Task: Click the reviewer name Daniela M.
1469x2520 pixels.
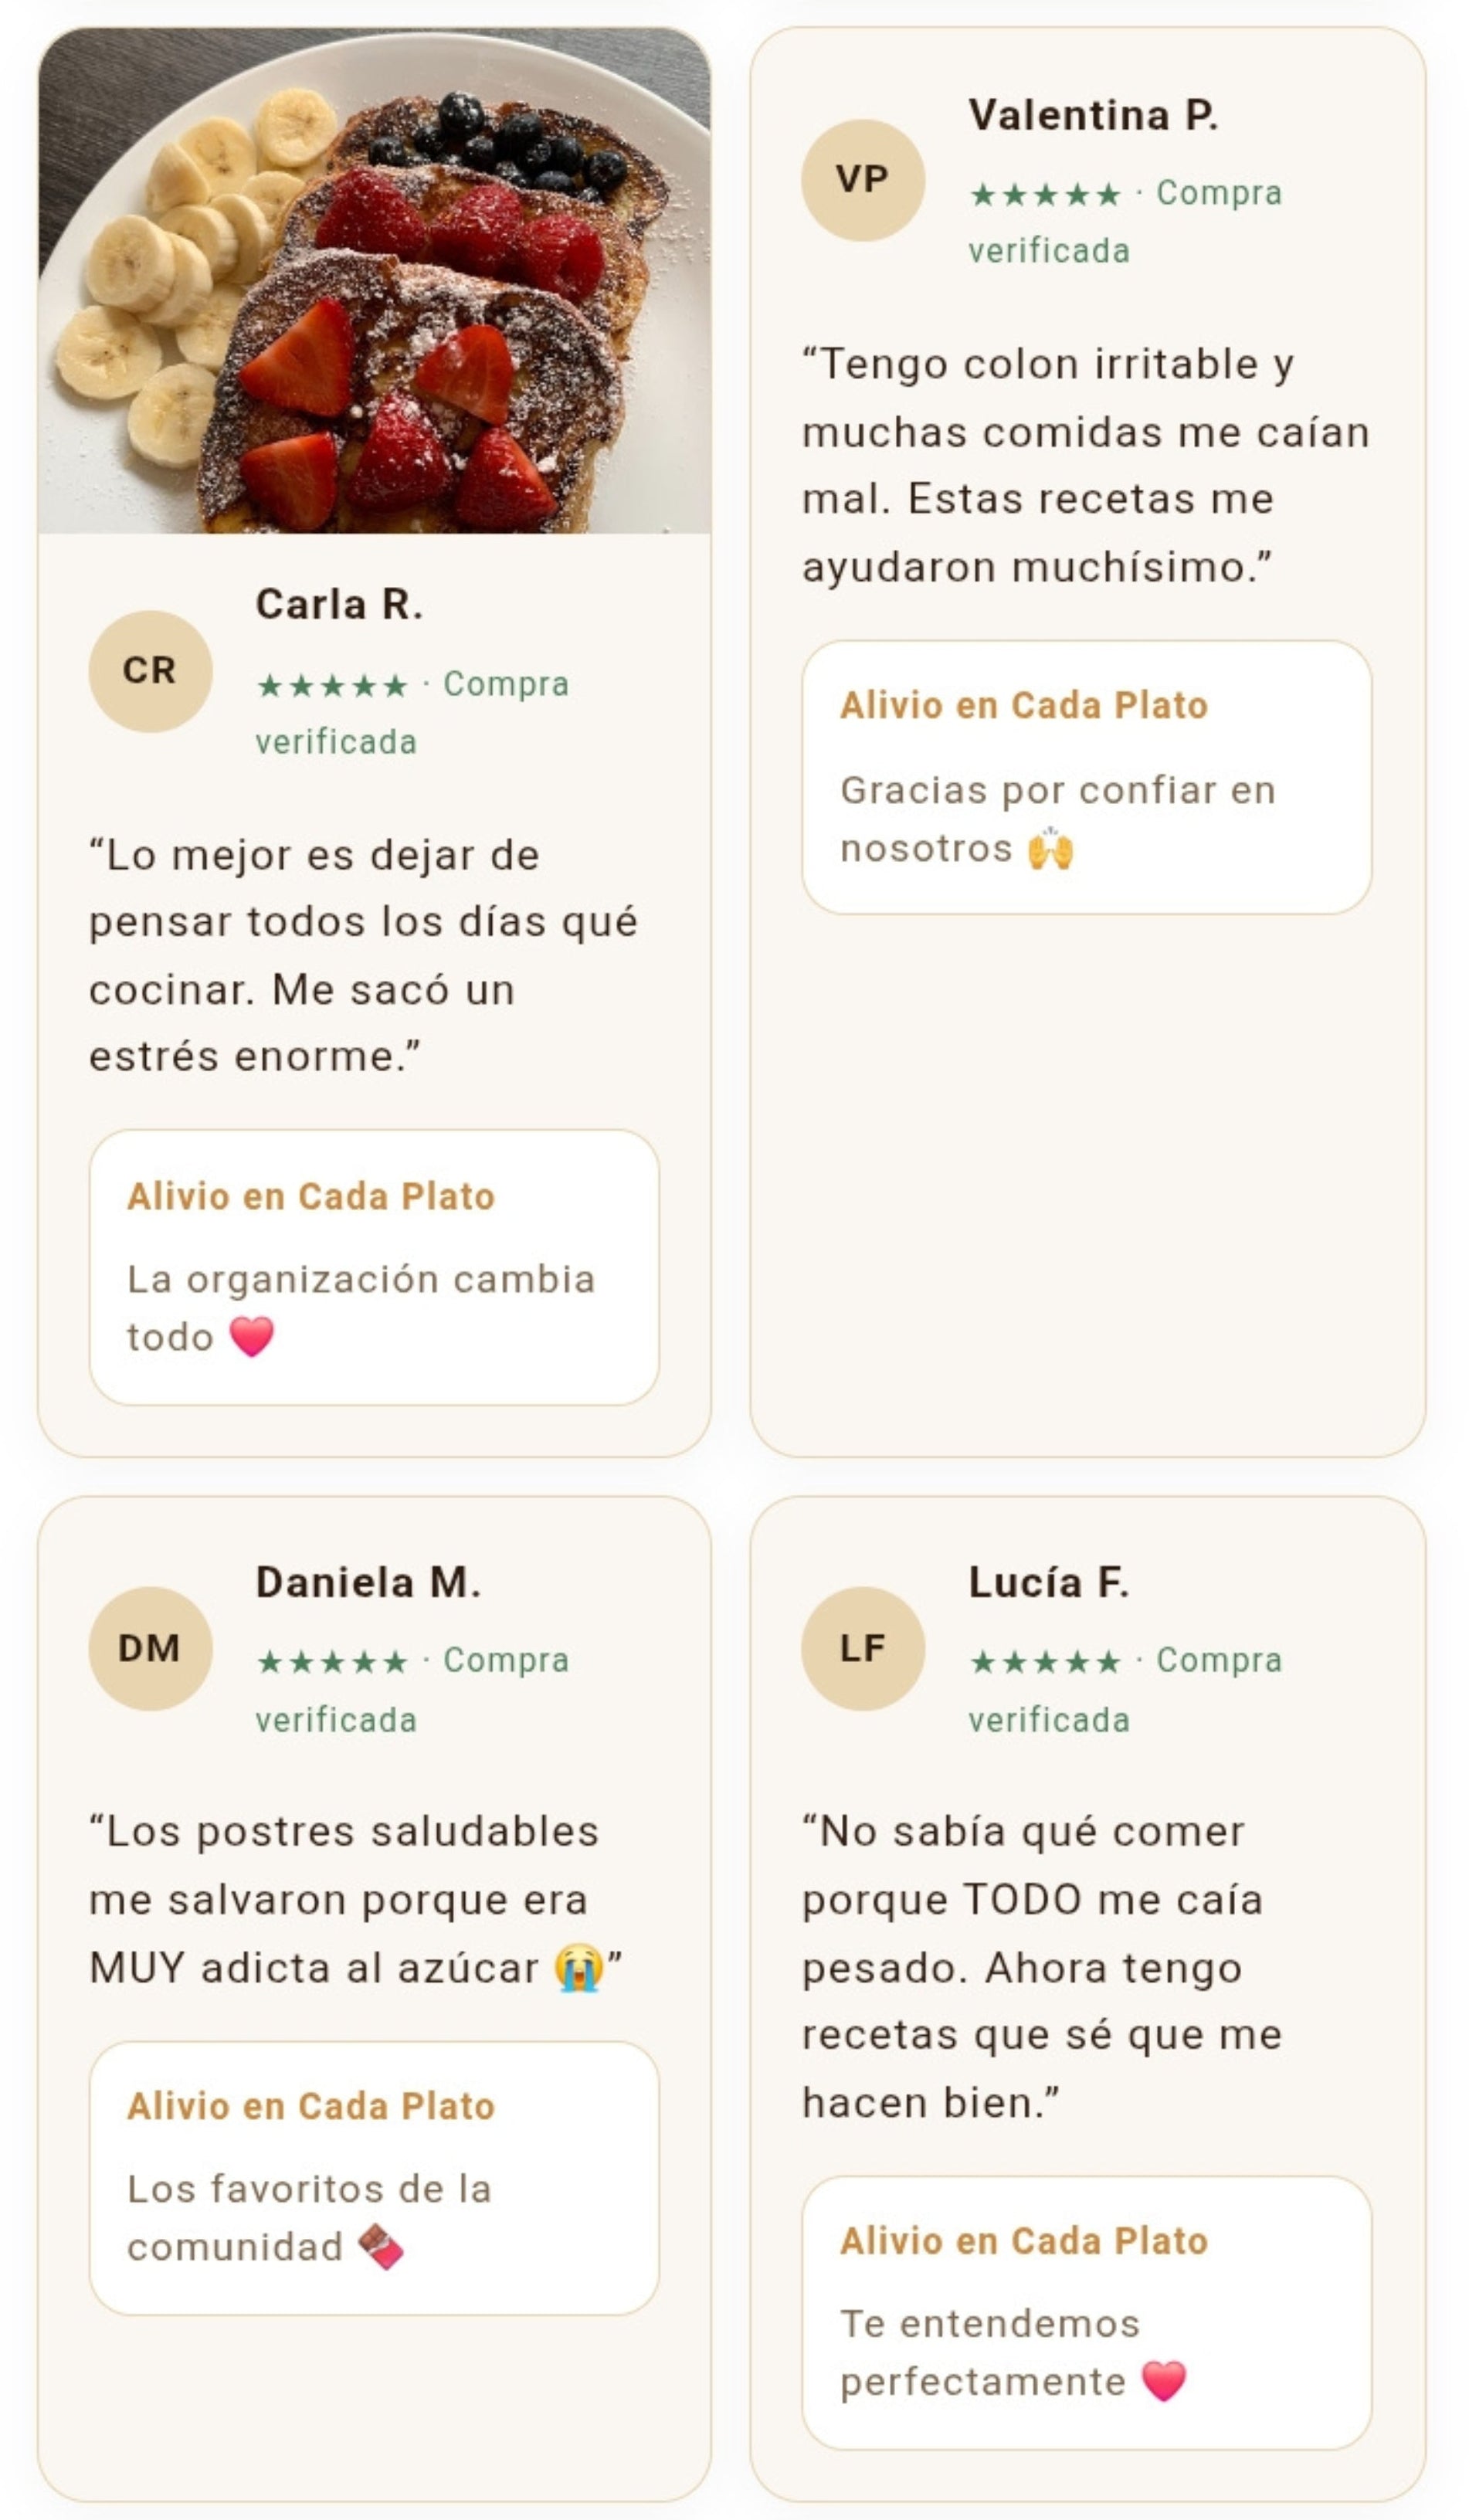Action: [368, 1582]
